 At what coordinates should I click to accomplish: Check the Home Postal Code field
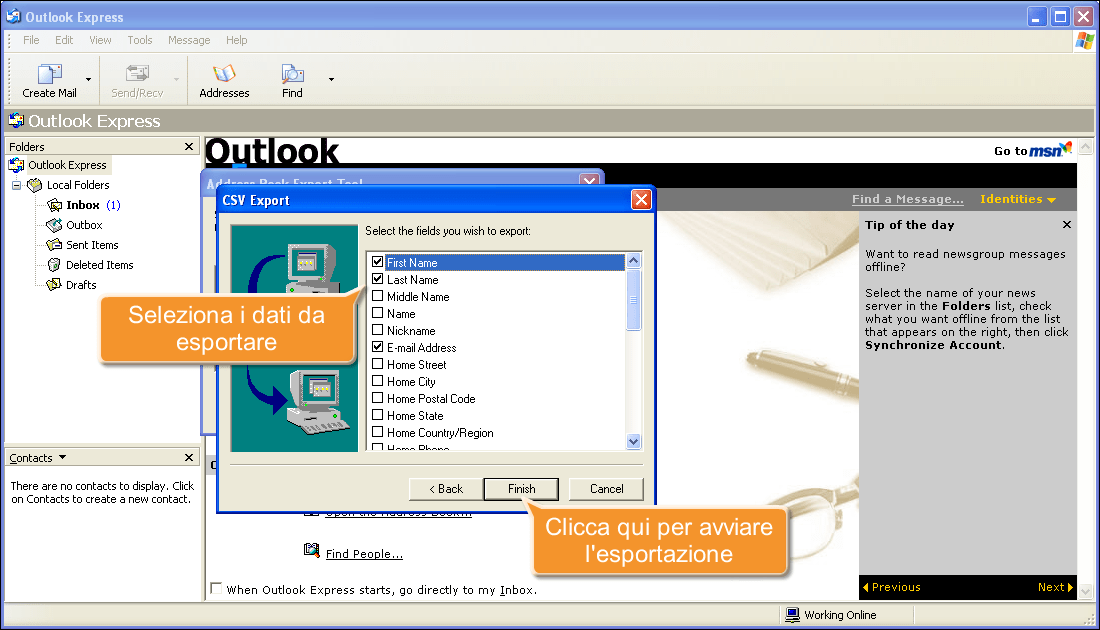(x=377, y=398)
